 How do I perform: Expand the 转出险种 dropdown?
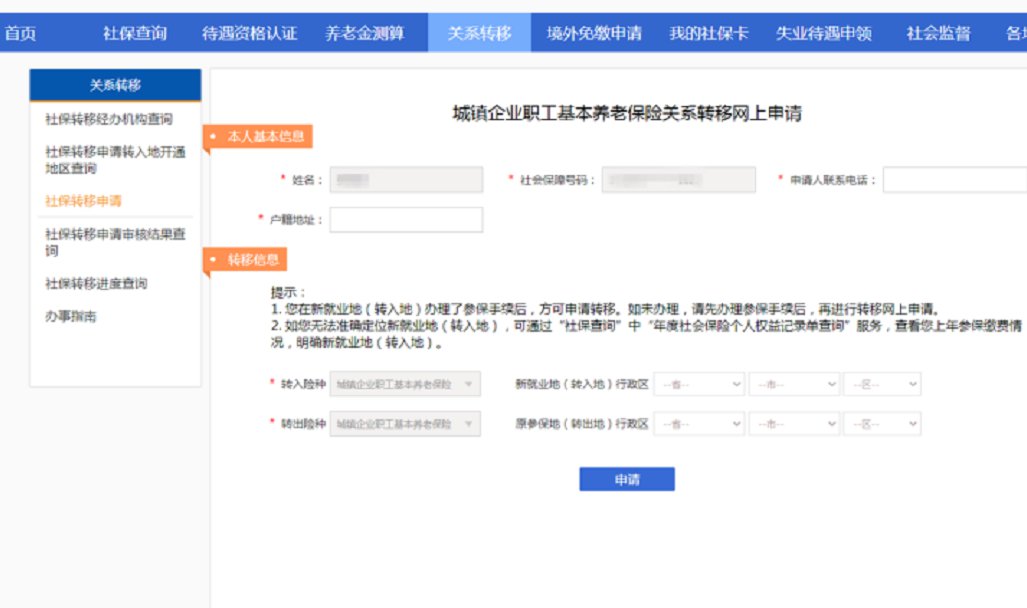coord(405,424)
